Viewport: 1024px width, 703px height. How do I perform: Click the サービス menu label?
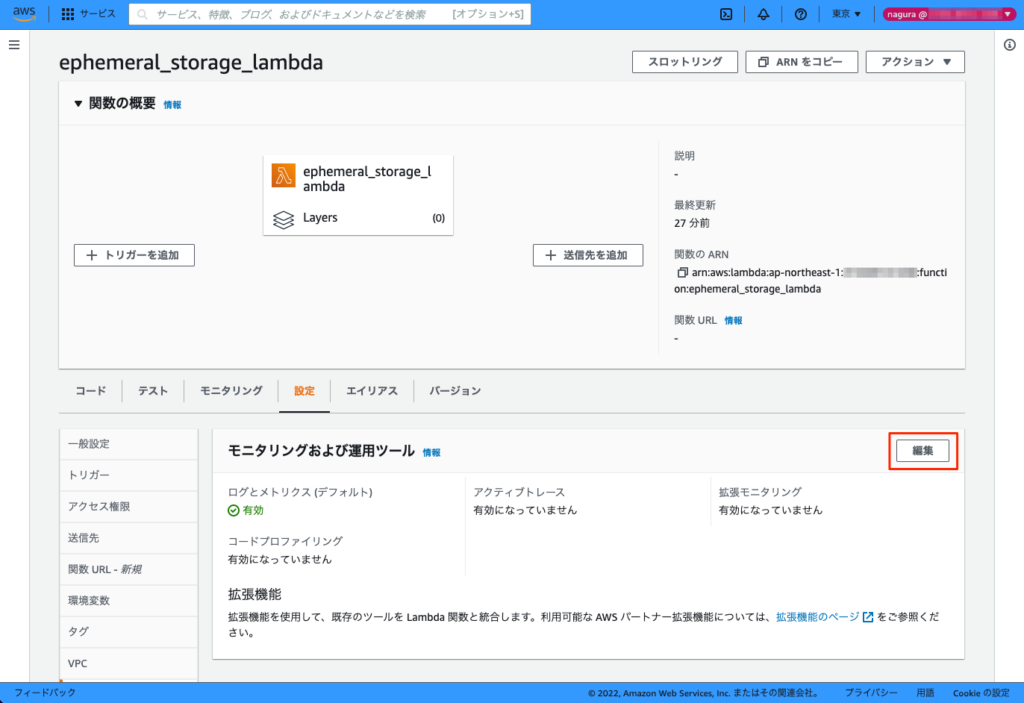[x=98, y=14]
